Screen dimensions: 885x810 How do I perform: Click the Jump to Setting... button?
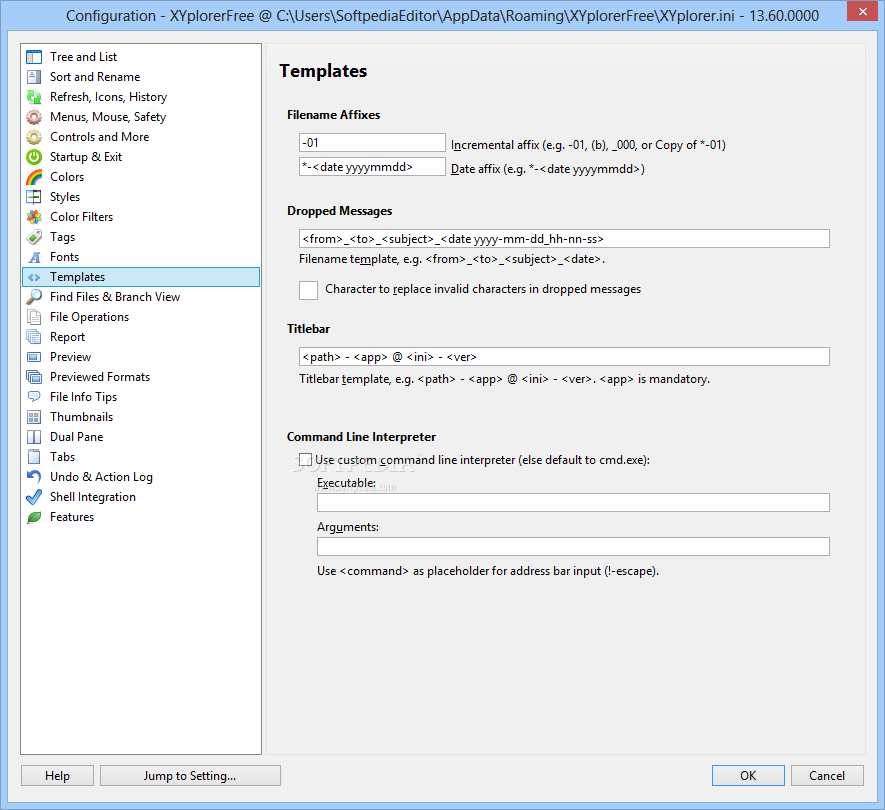[190, 776]
